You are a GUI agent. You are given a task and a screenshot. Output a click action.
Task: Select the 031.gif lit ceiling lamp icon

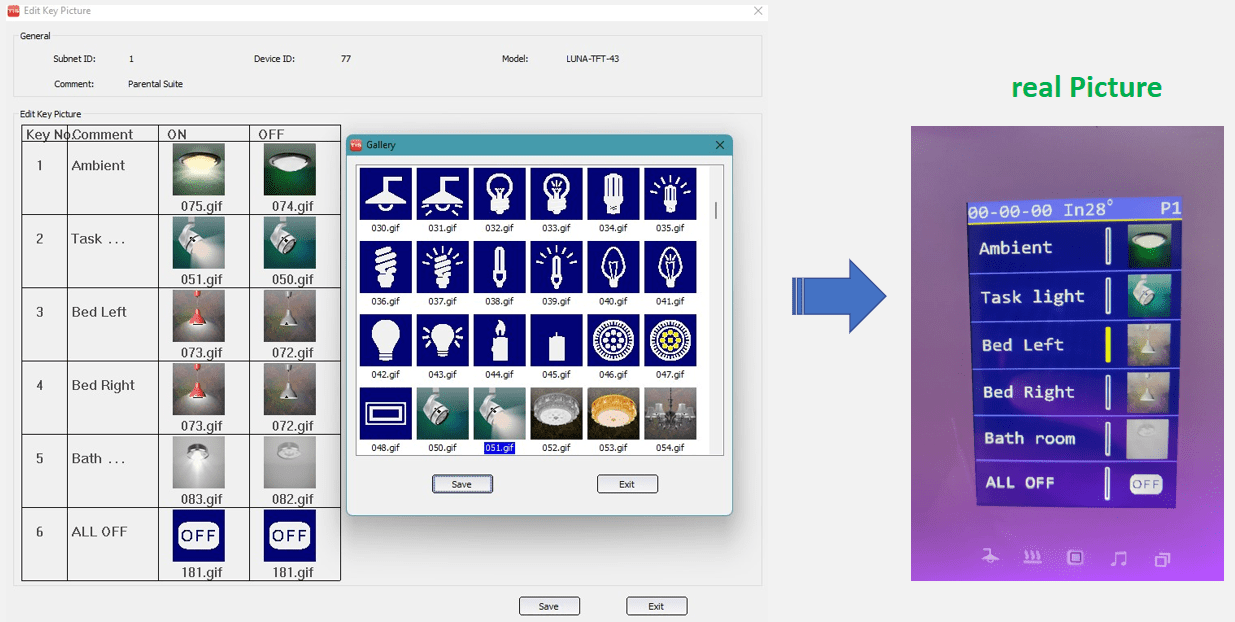442,193
